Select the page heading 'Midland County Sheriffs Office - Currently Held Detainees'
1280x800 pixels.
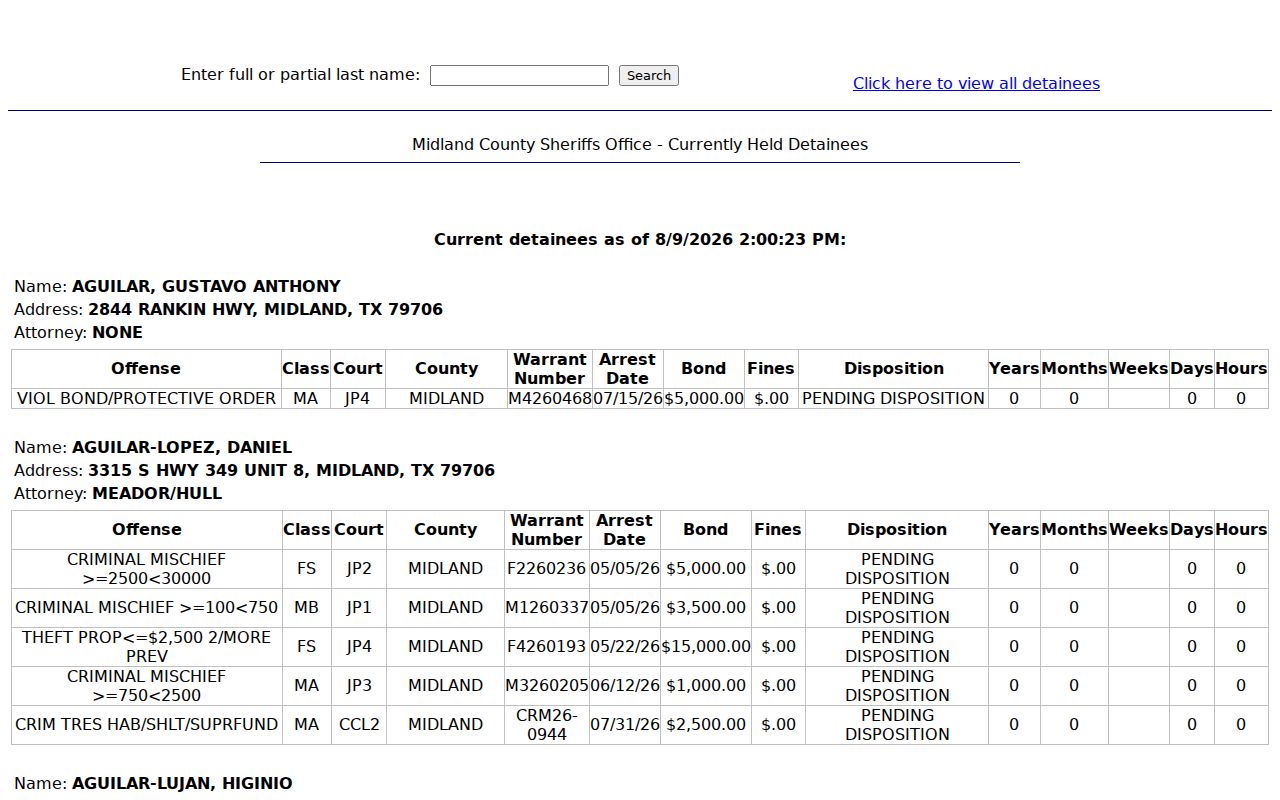[640, 145]
